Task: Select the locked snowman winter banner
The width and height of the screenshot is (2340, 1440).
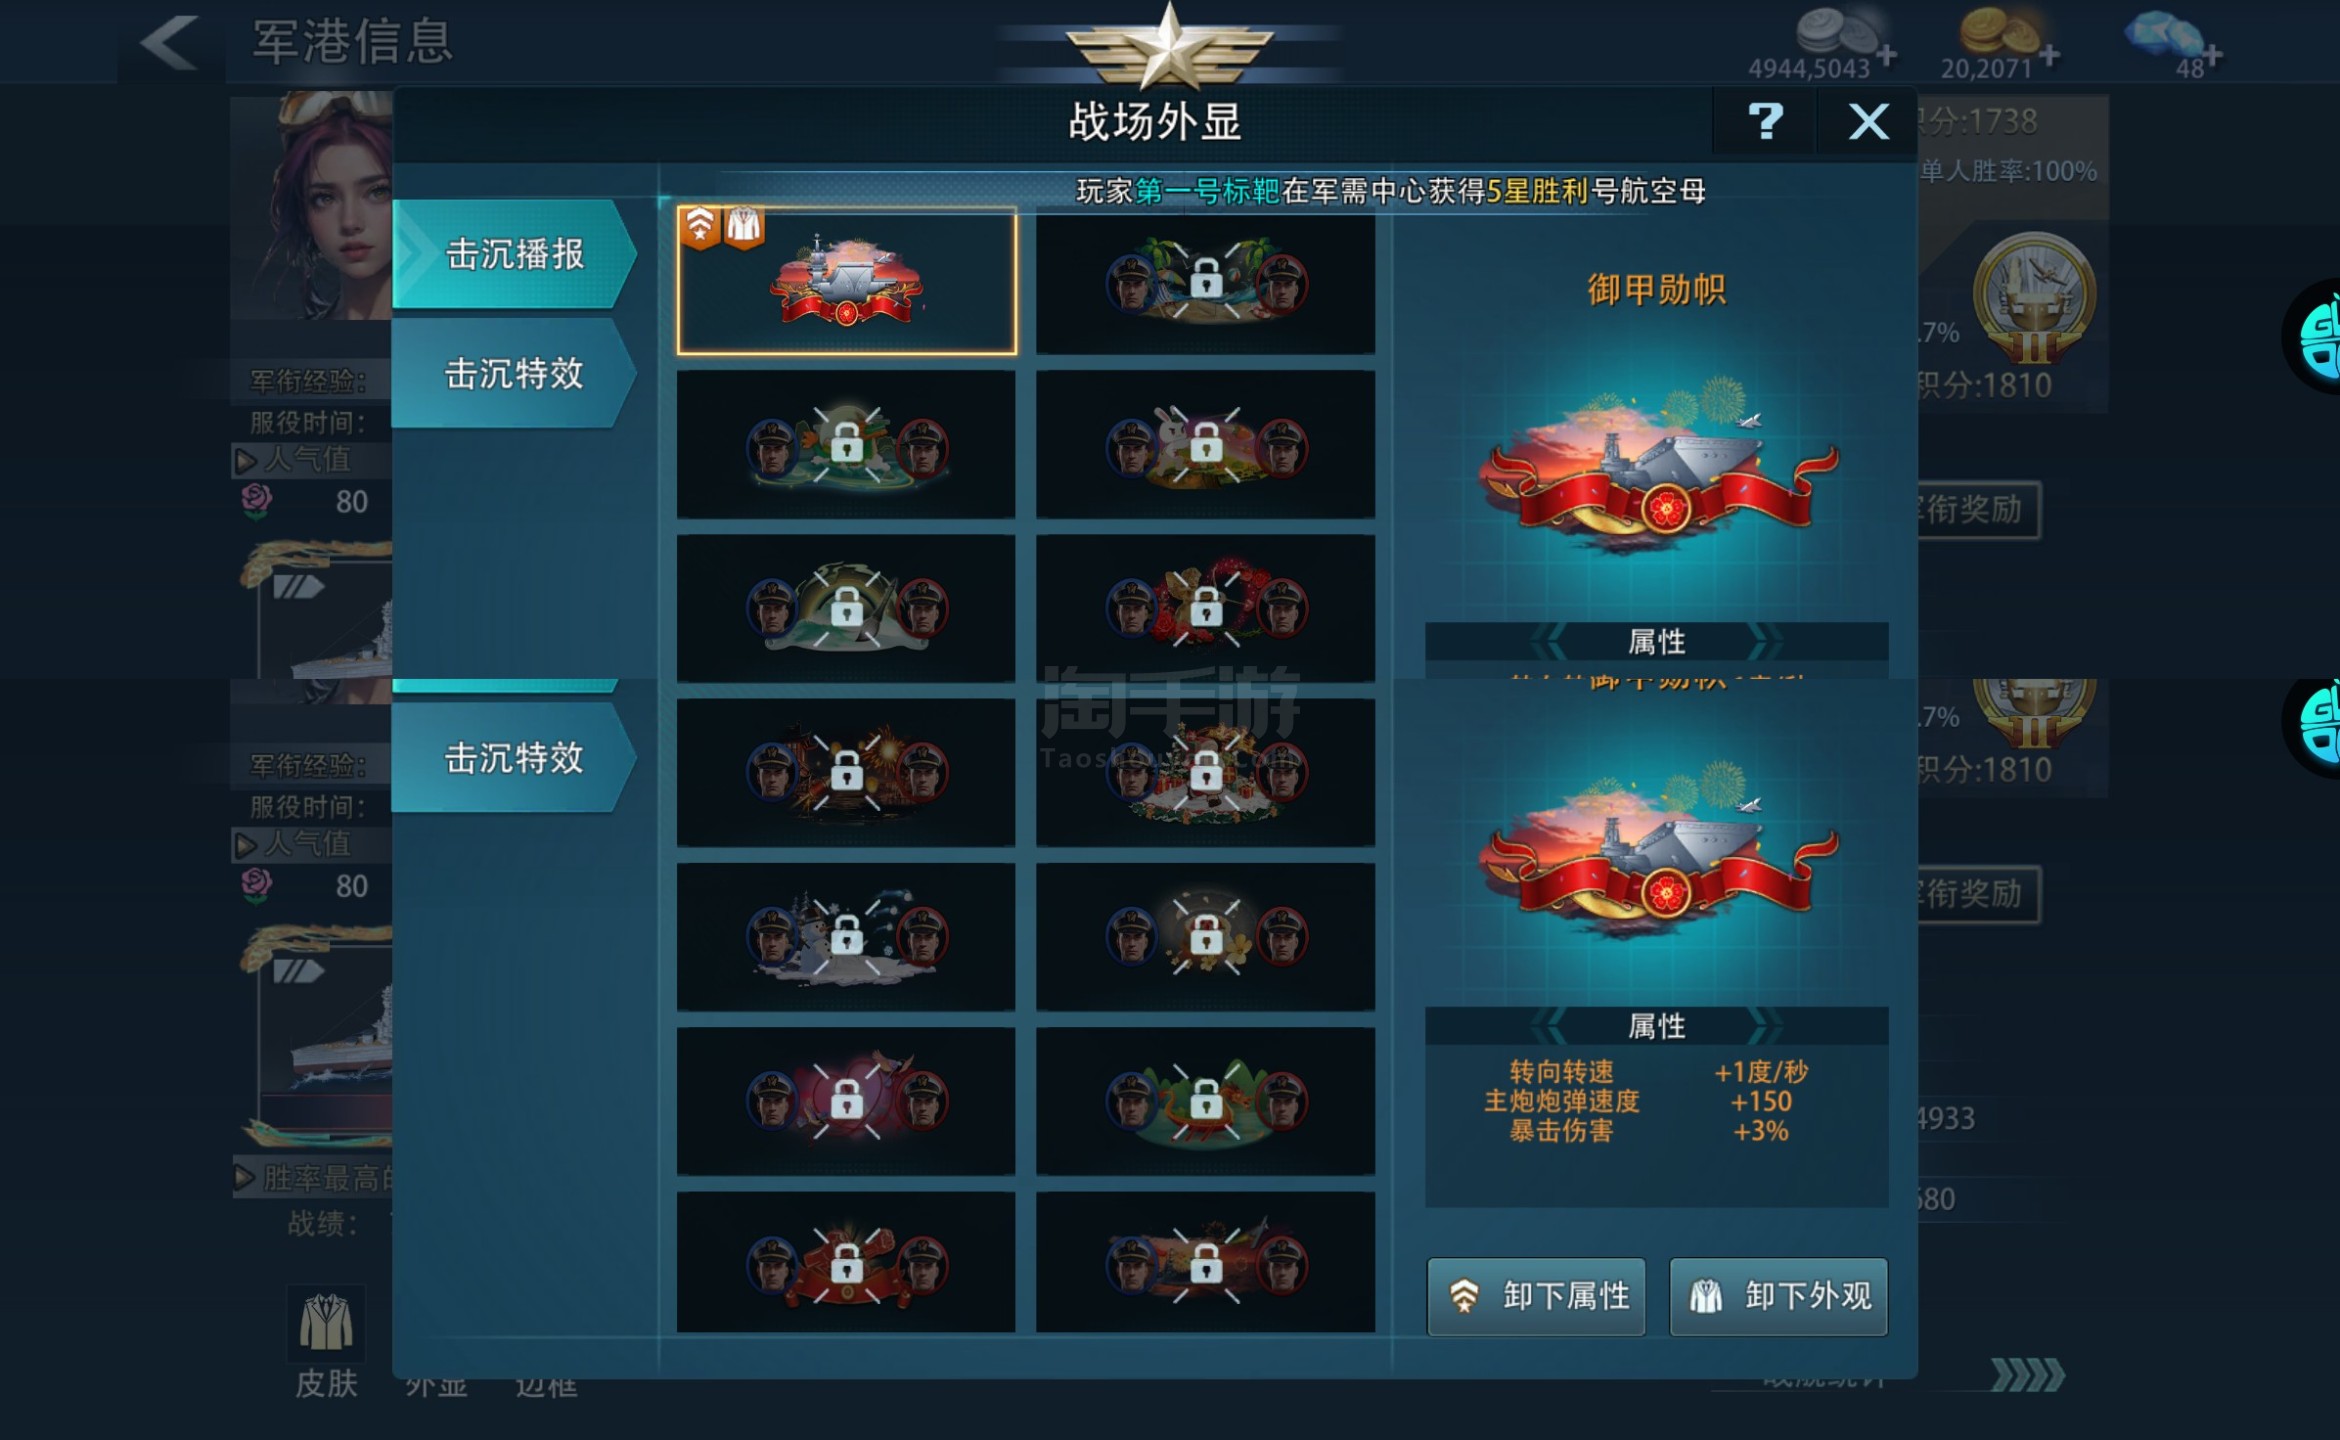Action: click(846, 937)
